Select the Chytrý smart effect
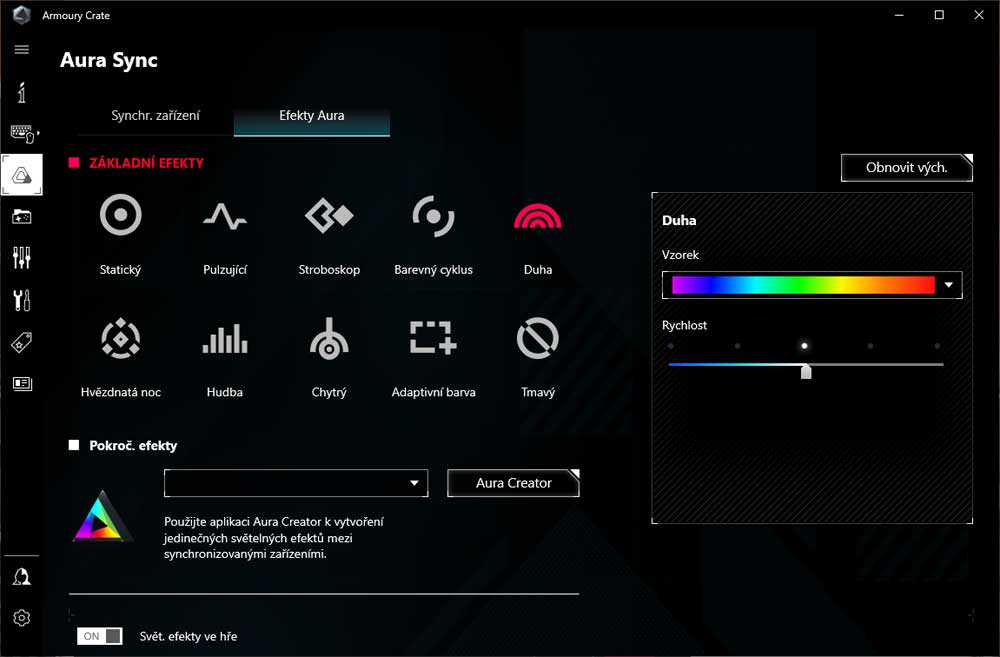1000x657 pixels. pos(329,357)
